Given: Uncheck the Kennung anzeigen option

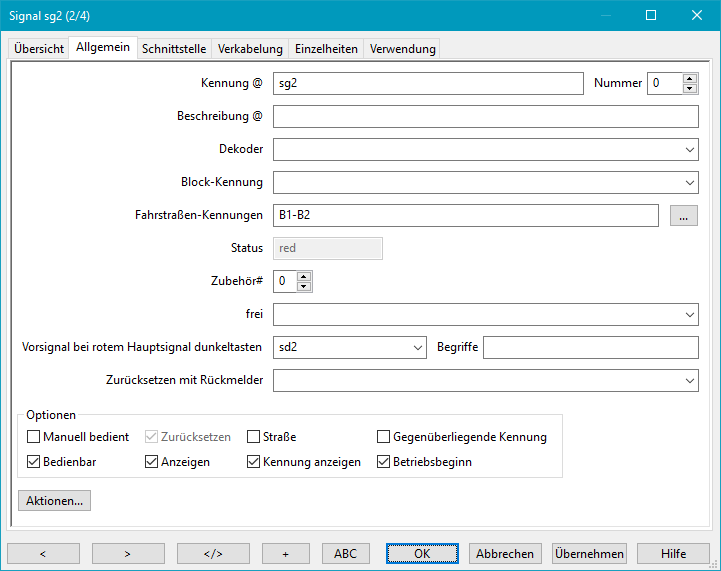Looking at the screenshot, I should [254, 462].
